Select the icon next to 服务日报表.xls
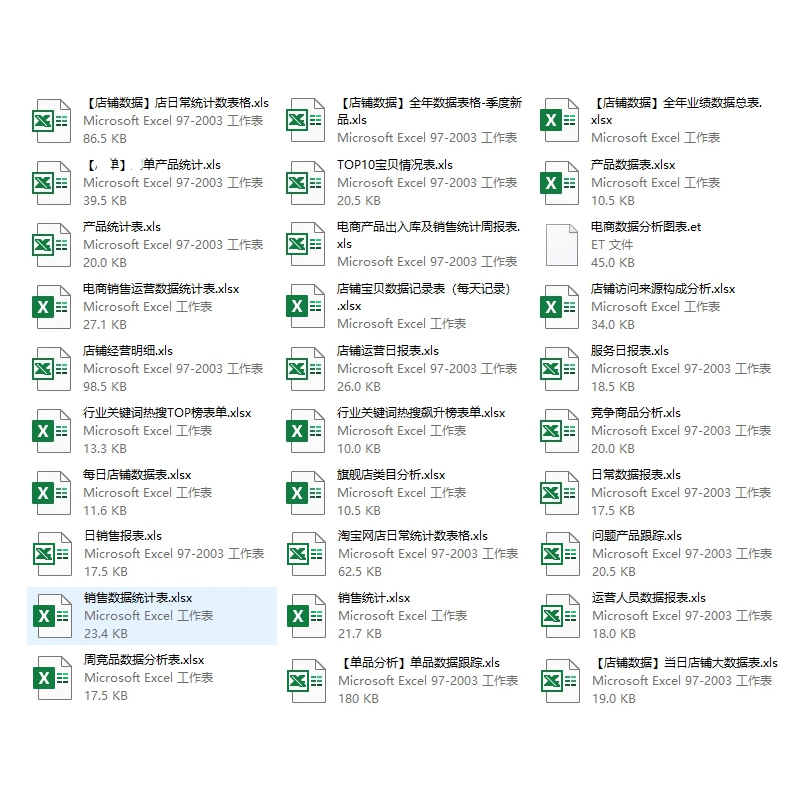 pyautogui.click(x=560, y=369)
